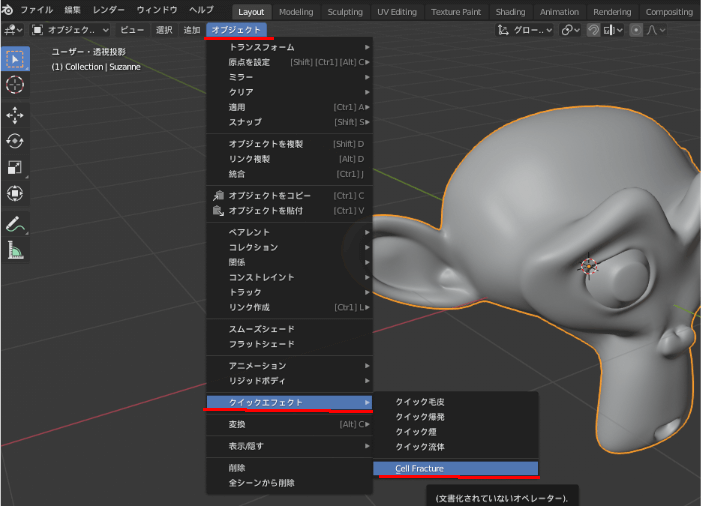Viewport: 701px width, 506px height.
Task: Toggle proportional editing
Action: (x=636, y=30)
